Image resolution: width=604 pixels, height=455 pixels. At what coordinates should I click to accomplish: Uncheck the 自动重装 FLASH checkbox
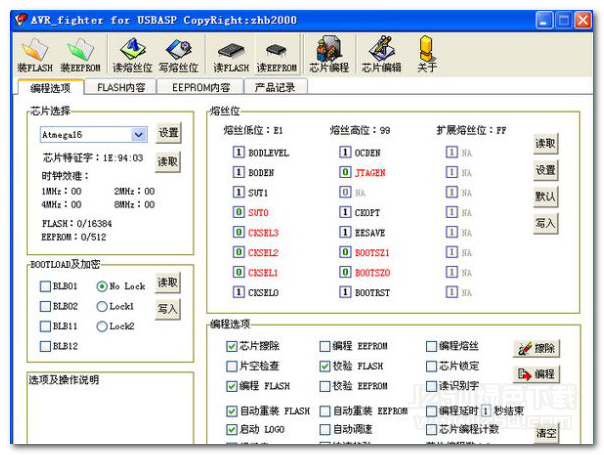click(232, 411)
